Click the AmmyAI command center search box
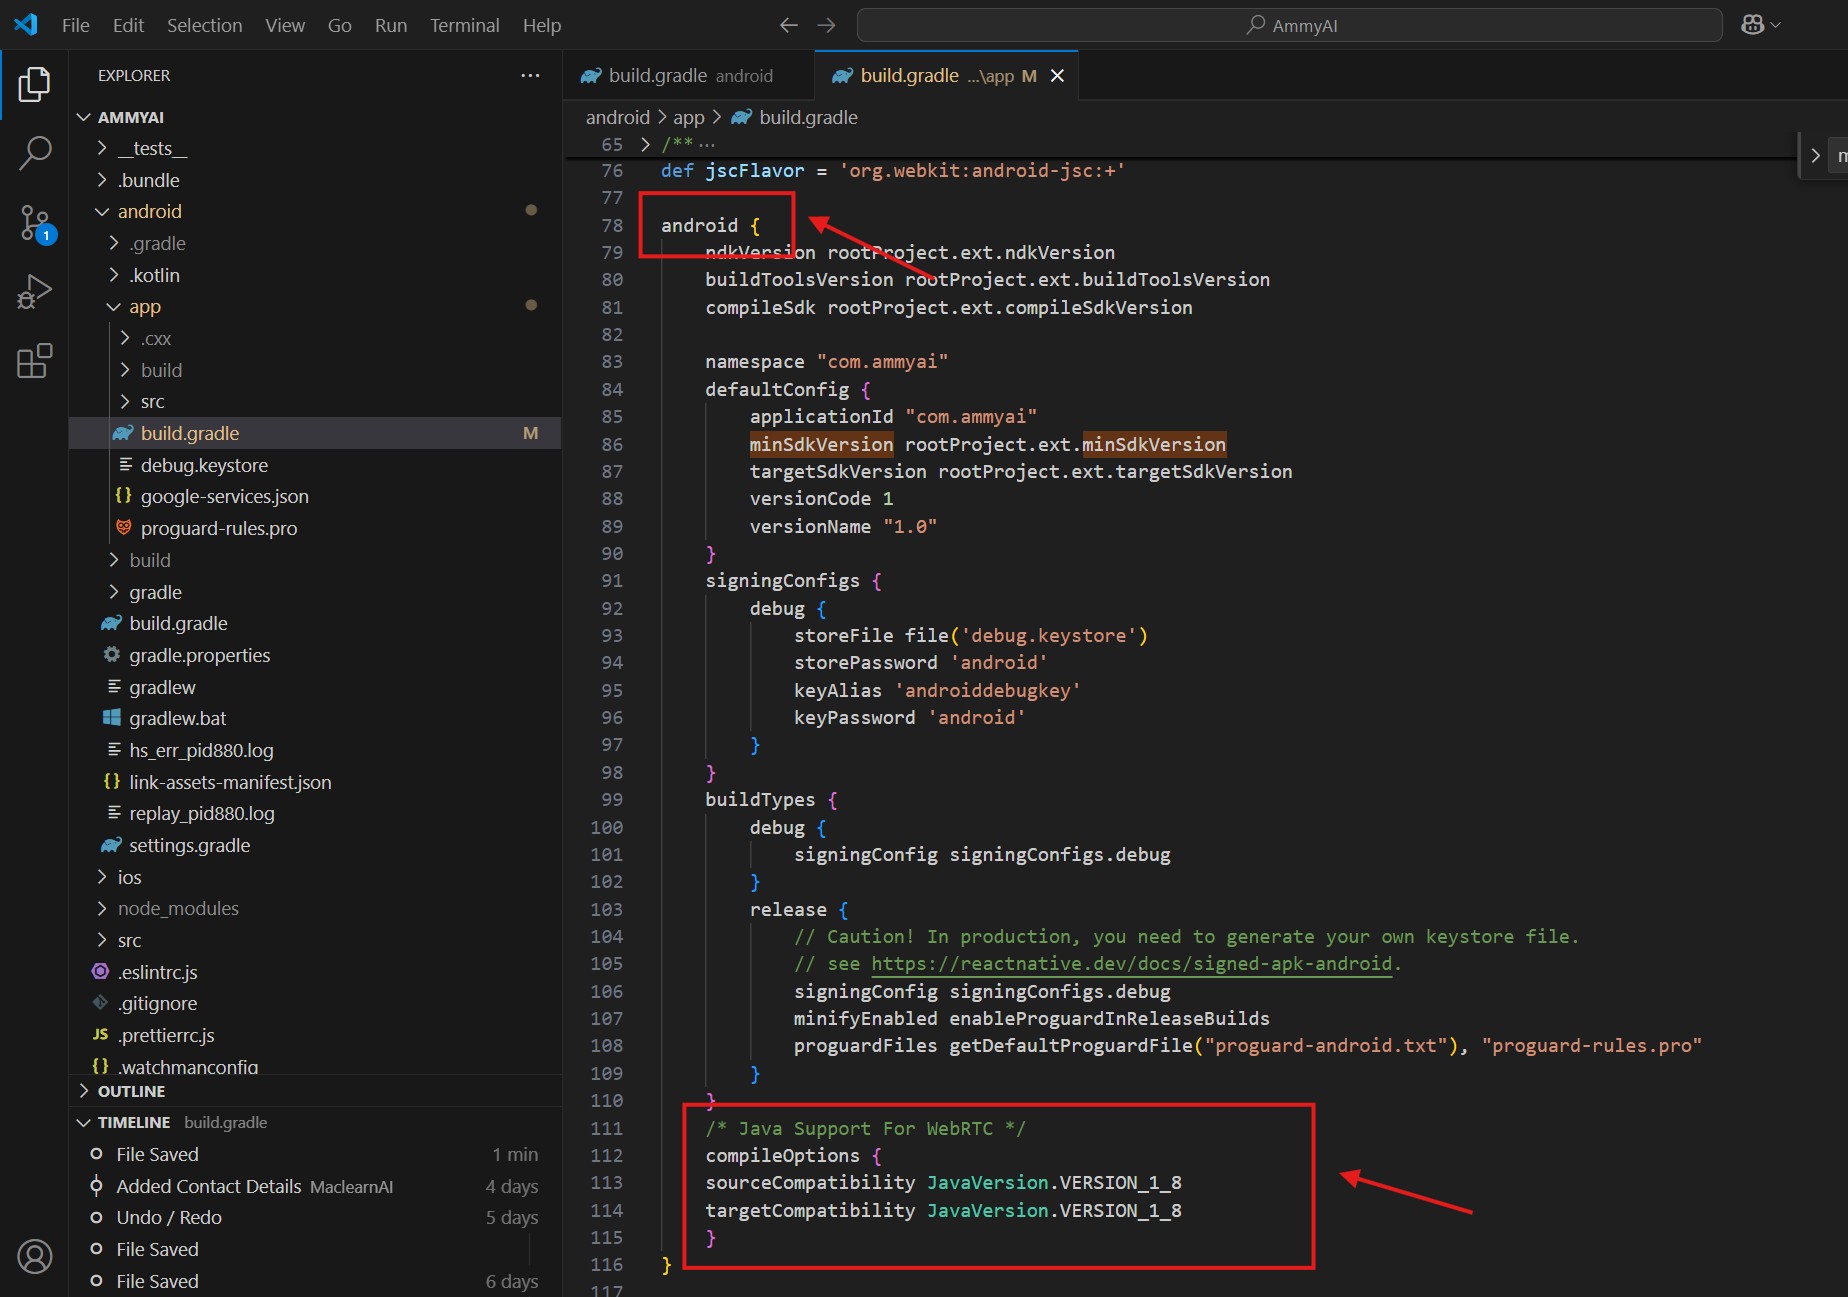Viewport: 1848px width, 1297px height. [1289, 25]
